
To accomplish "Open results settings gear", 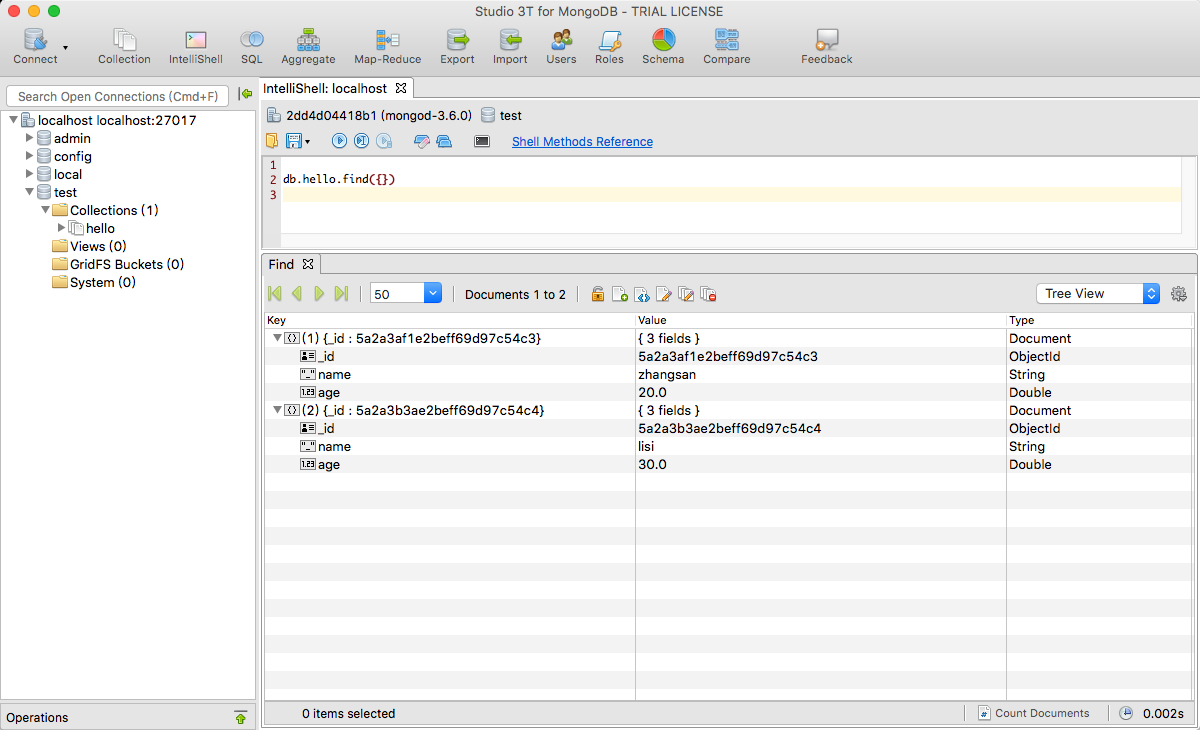I will pyautogui.click(x=1179, y=293).
